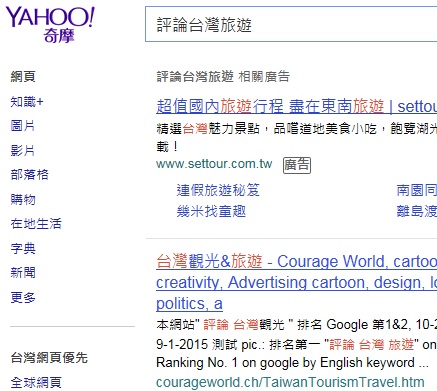Open the 部落格 search category
Screen dimensions: 437x391
click(29, 175)
